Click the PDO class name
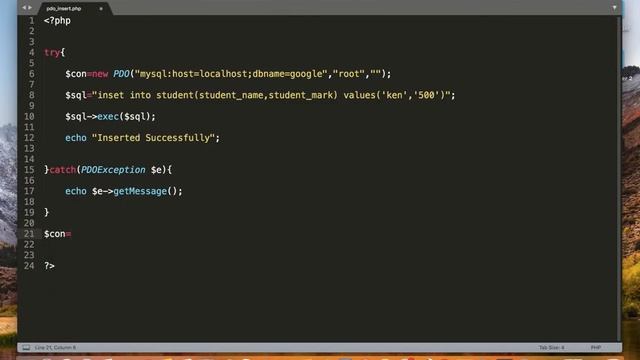This screenshot has height=360, width=640. tap(121, 74)
